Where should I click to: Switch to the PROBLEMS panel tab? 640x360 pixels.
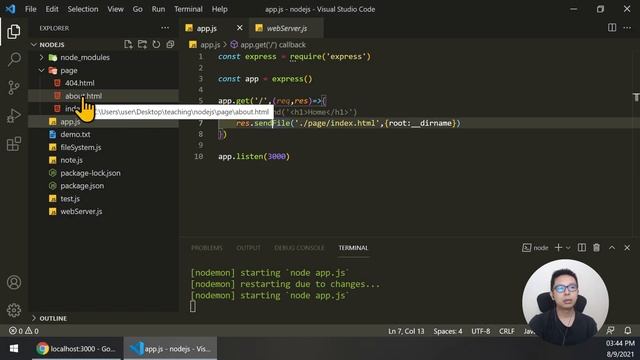207,248
